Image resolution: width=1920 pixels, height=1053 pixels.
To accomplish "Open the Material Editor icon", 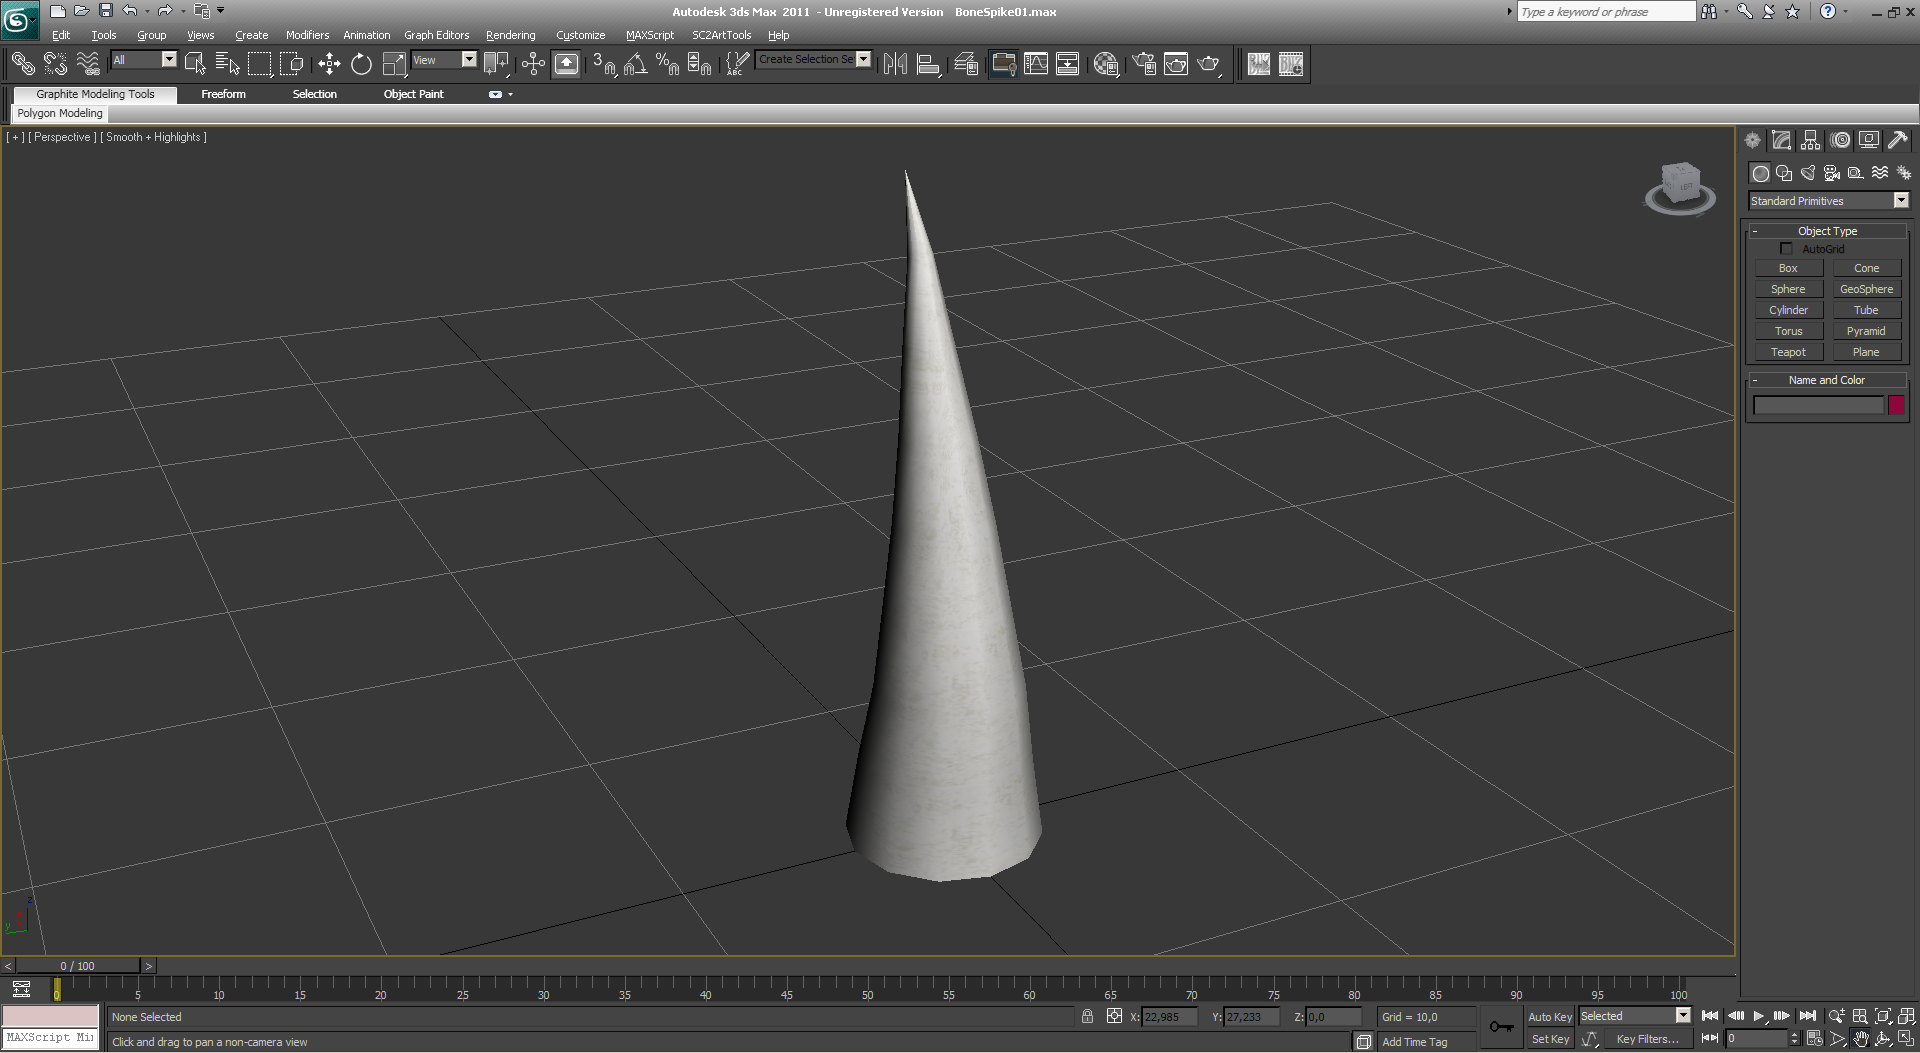I will coord(1105,65).
